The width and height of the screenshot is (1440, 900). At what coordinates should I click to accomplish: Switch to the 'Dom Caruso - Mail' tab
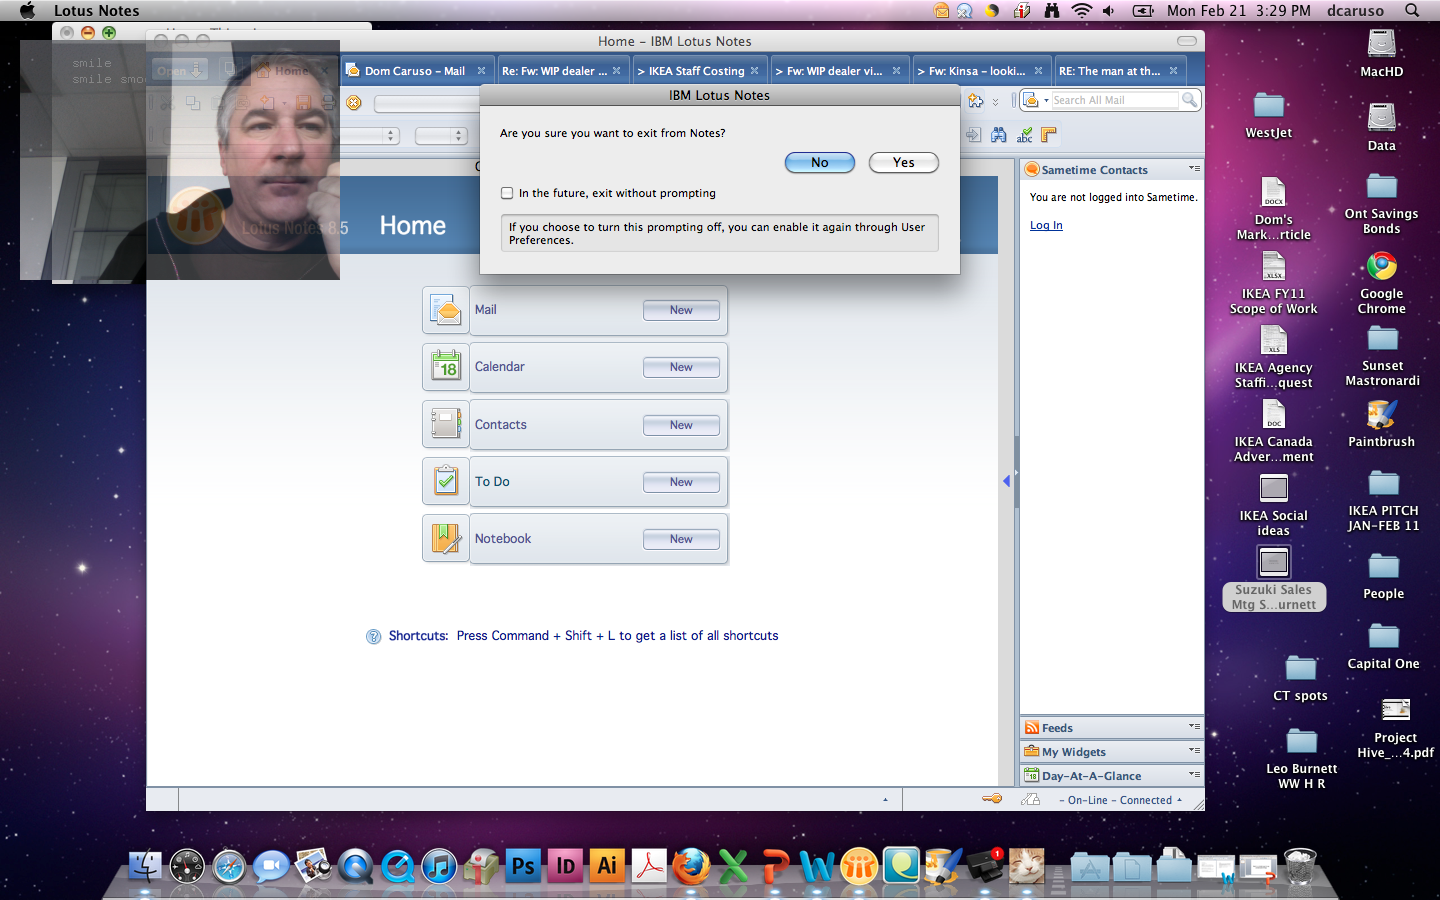(x=414, y=71)
